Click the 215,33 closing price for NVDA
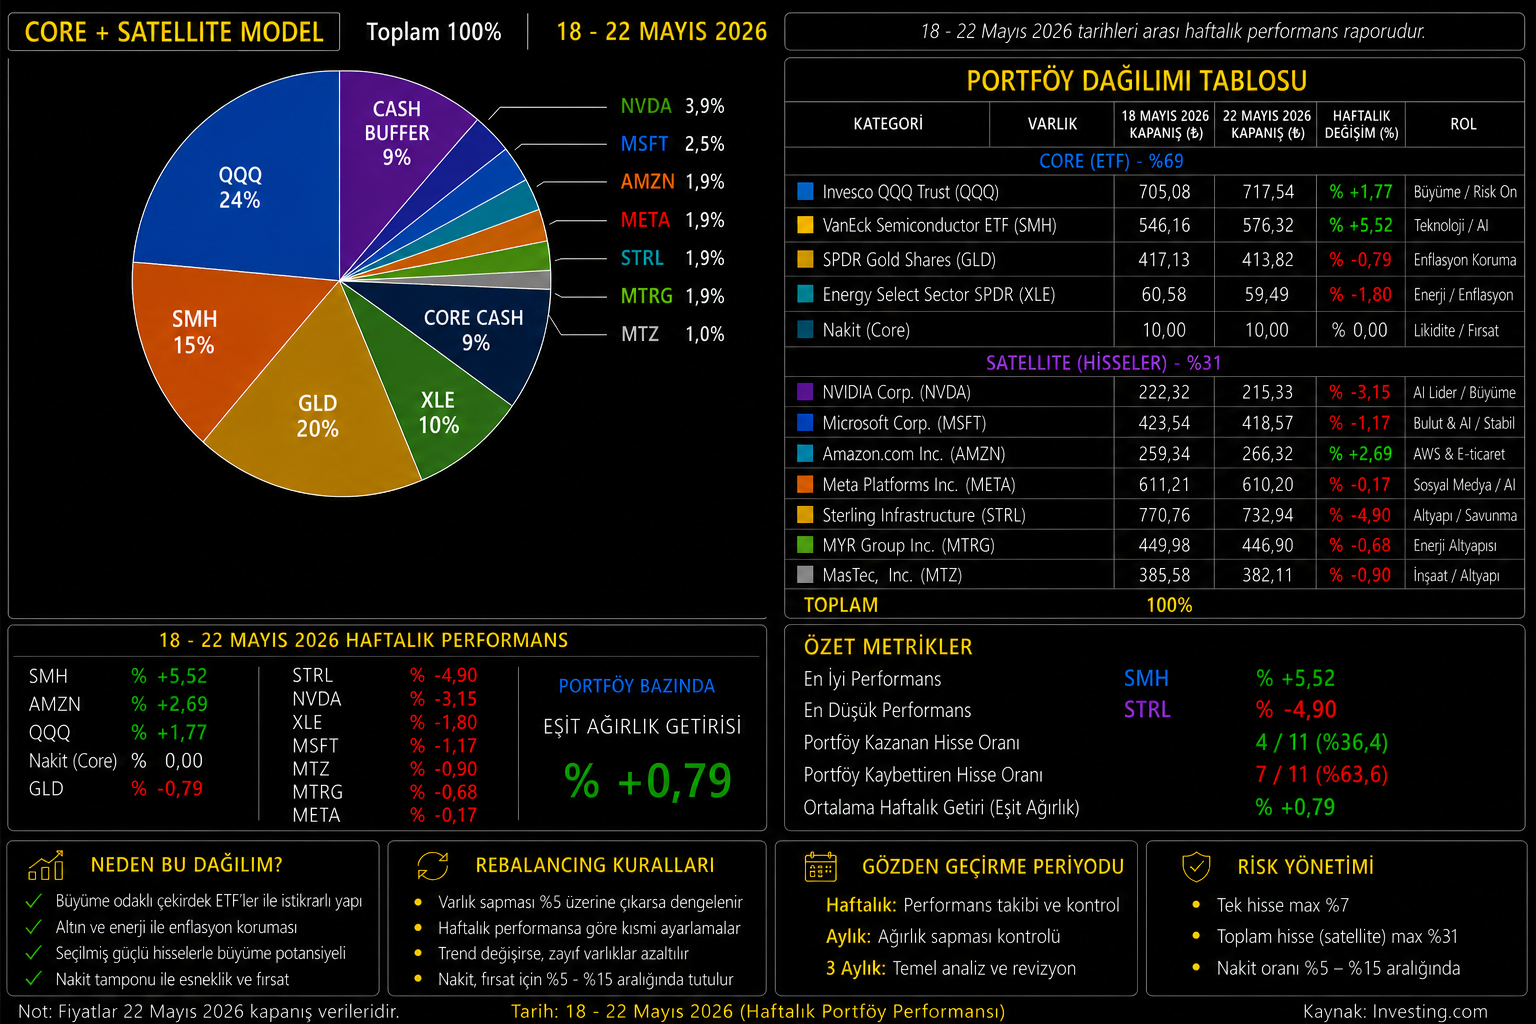Screen dimensions: 1536x1024 1268,392
